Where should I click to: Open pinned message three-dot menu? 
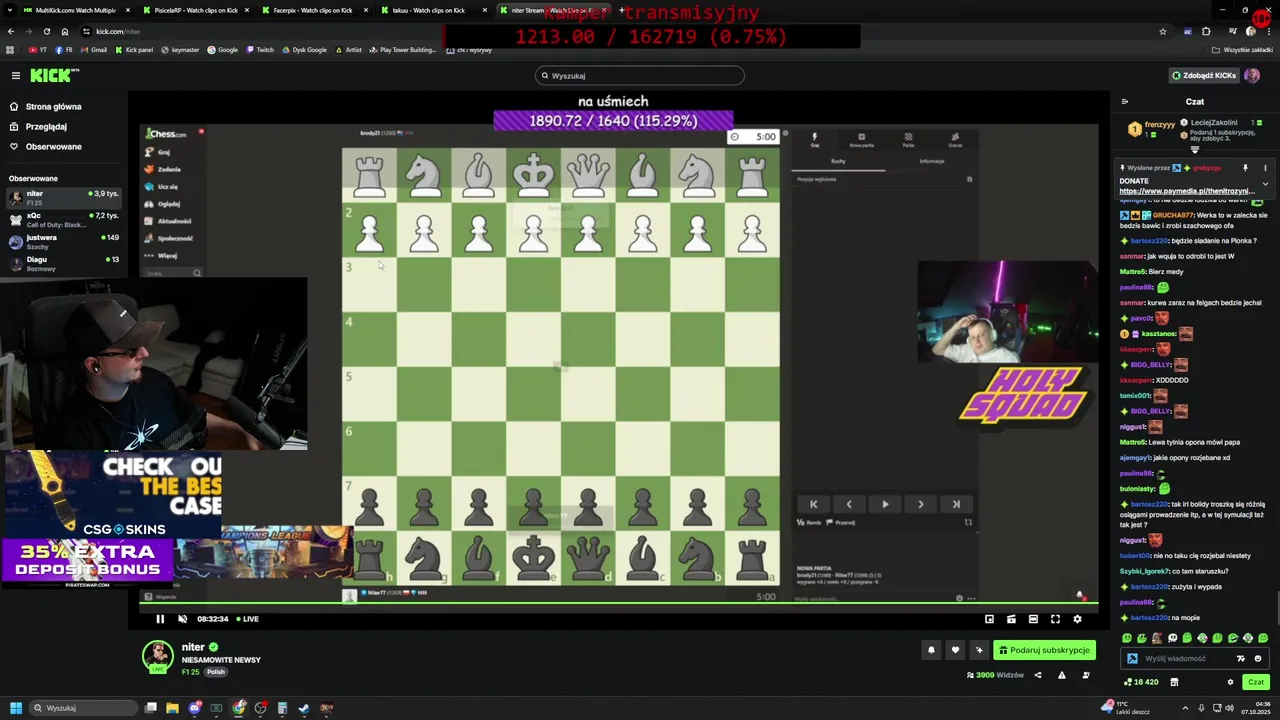1265,168
